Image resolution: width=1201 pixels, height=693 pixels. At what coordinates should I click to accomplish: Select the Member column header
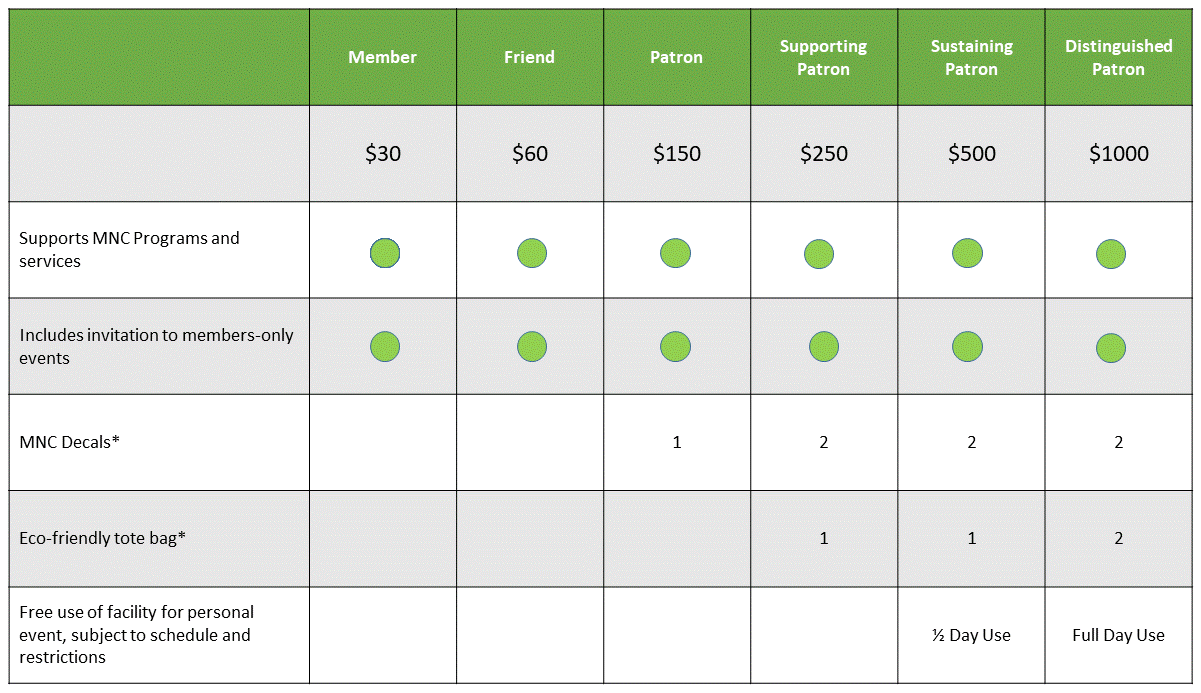(382, 57)
